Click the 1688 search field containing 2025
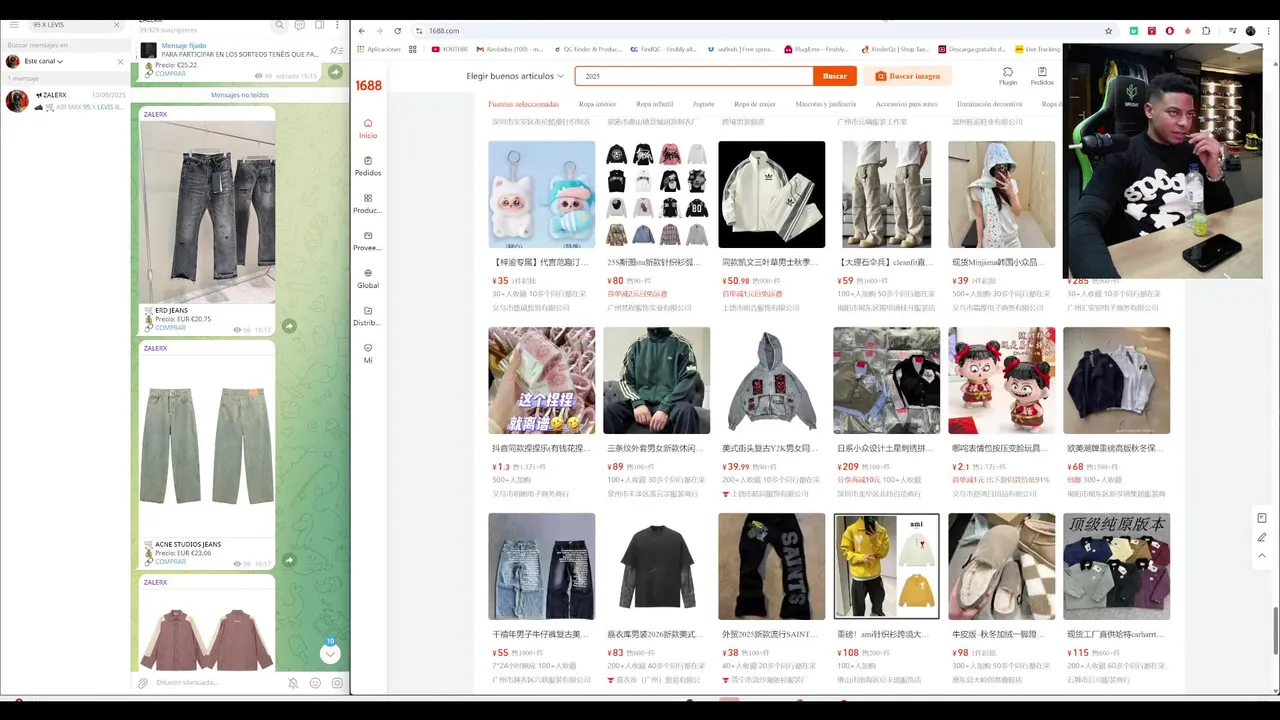The image size is (1280, 720). 694,76
